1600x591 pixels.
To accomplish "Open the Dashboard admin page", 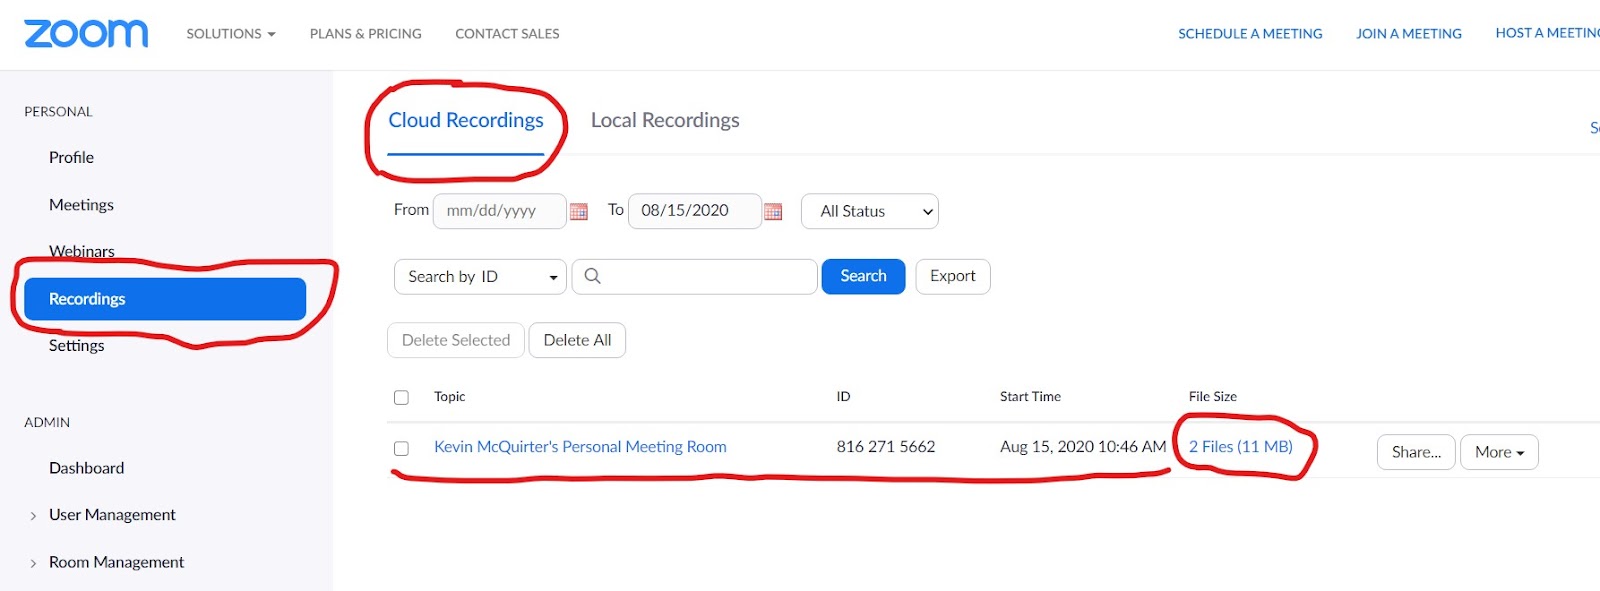I will pyautogui.click(x=86, y=468).
